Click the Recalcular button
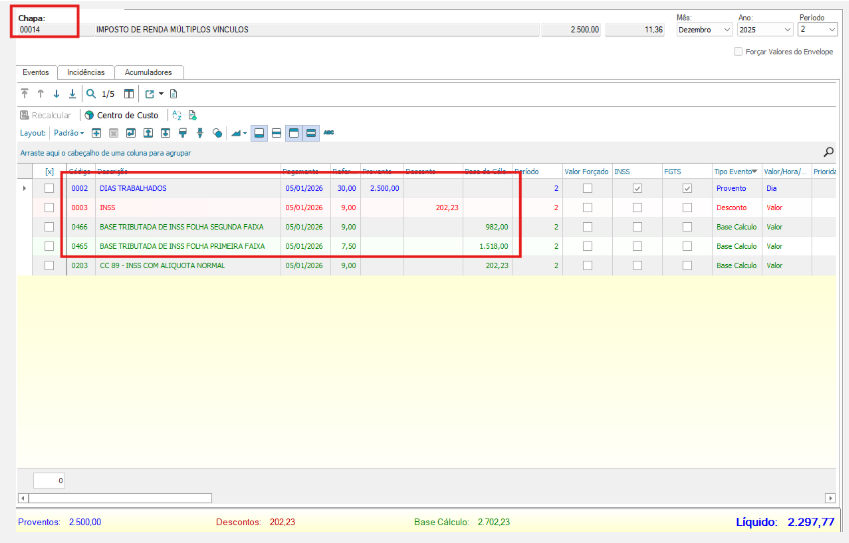 [x=45, y=115]
